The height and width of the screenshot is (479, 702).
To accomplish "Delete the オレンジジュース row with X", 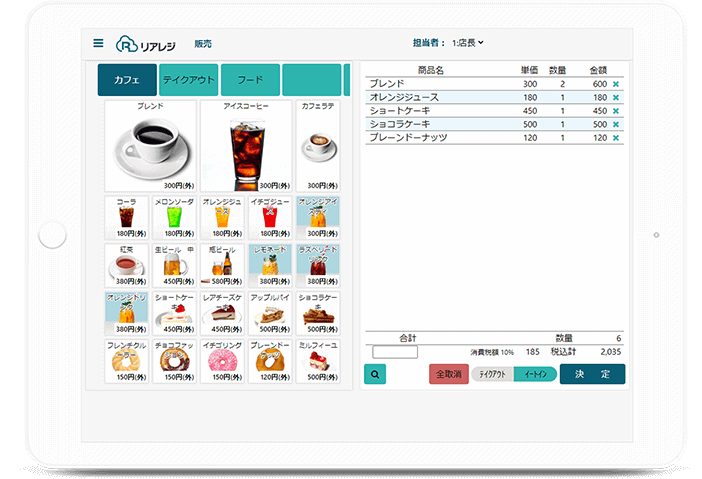I will pos(616,98).
